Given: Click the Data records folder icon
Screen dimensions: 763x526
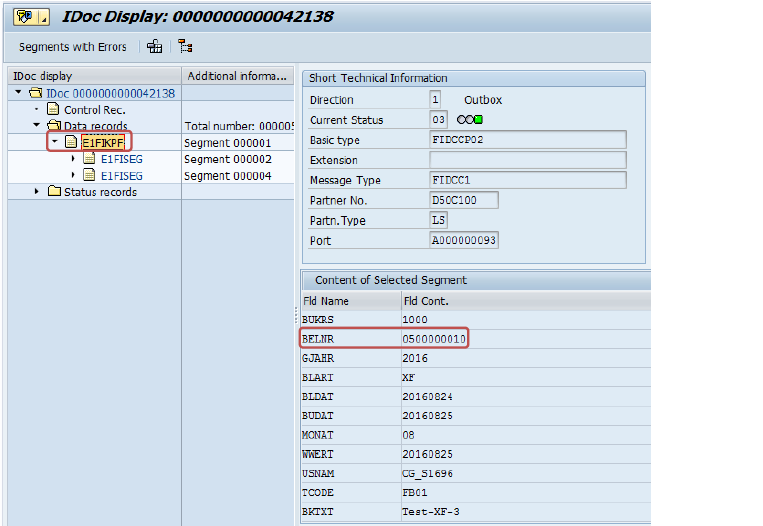Looking at the screenshot, I should pyautogui.click(x=54, y=125).
